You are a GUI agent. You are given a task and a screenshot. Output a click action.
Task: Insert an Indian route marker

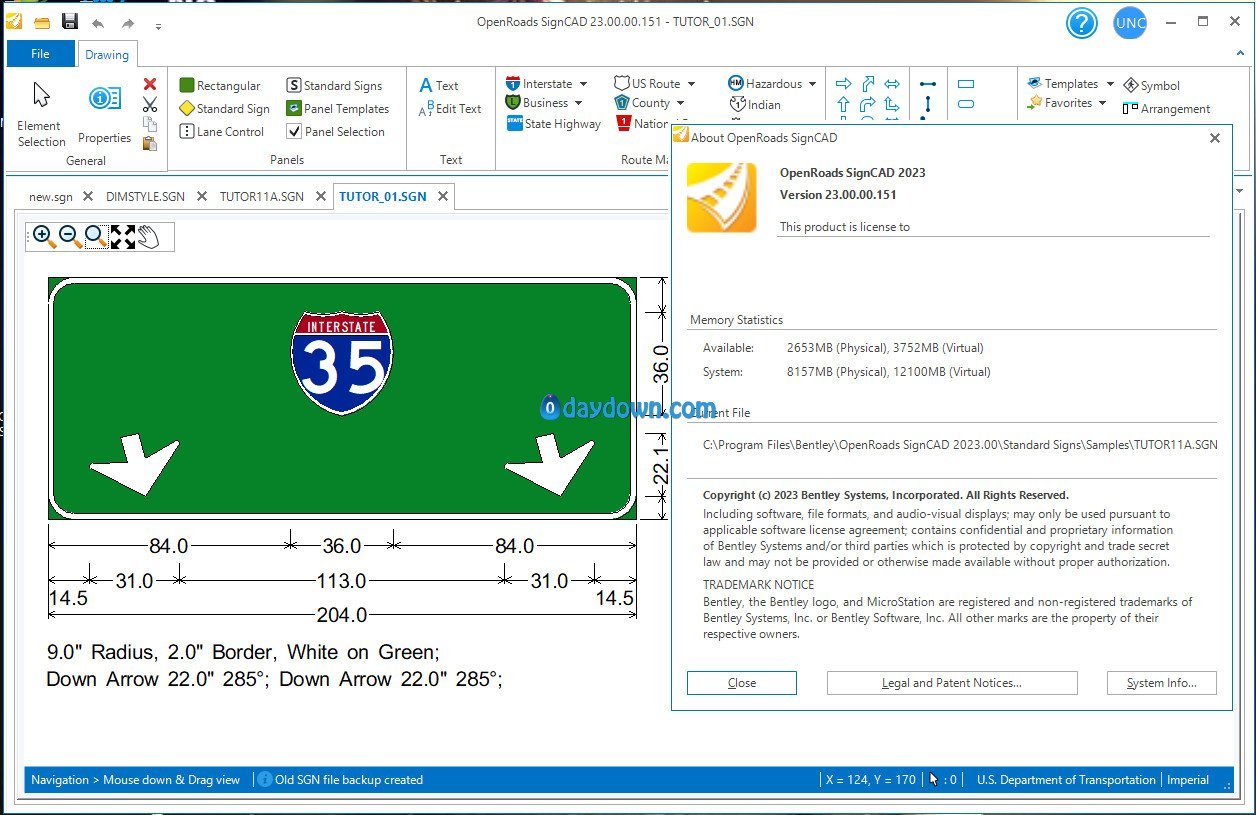(x=756, y=104)
